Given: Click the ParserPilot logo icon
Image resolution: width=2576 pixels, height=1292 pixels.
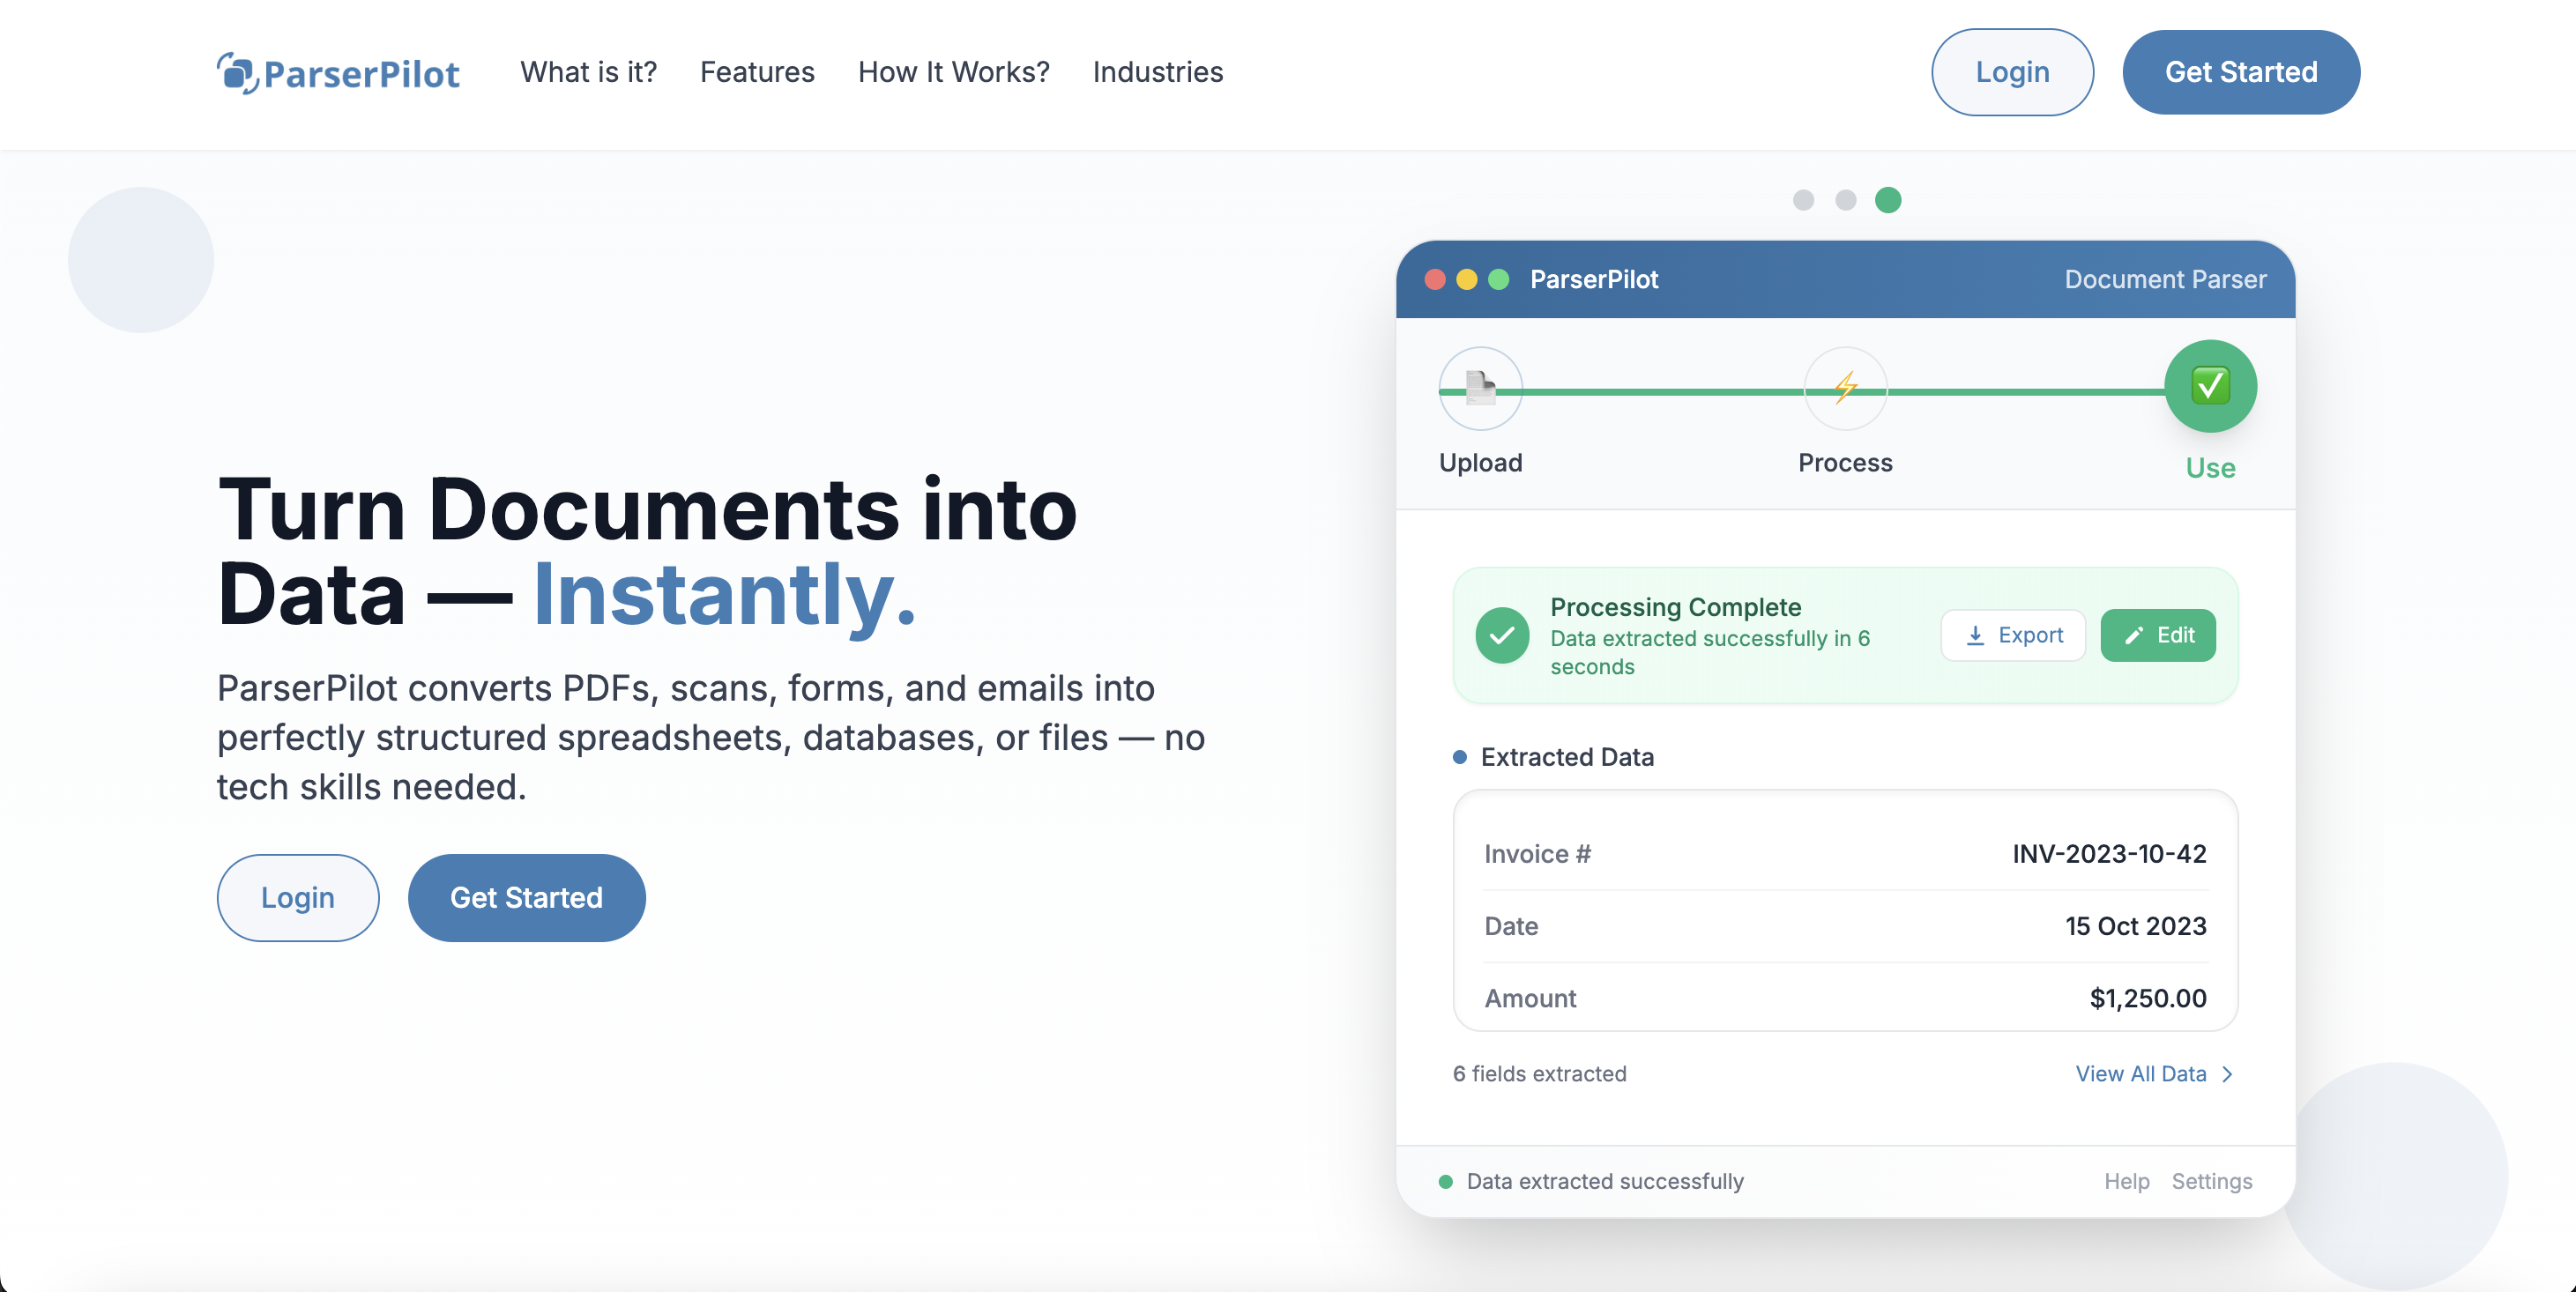Looking at the screenshot, I should [x=237, y=73].
